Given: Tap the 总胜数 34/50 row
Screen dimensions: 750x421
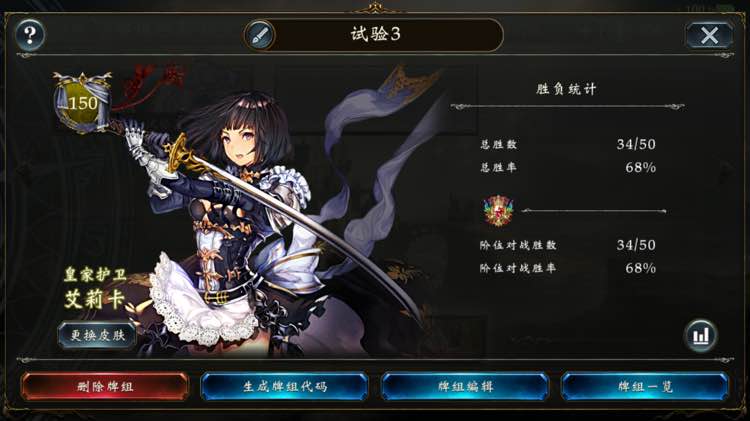Looking at the screenshot, I should coord(568,144).
